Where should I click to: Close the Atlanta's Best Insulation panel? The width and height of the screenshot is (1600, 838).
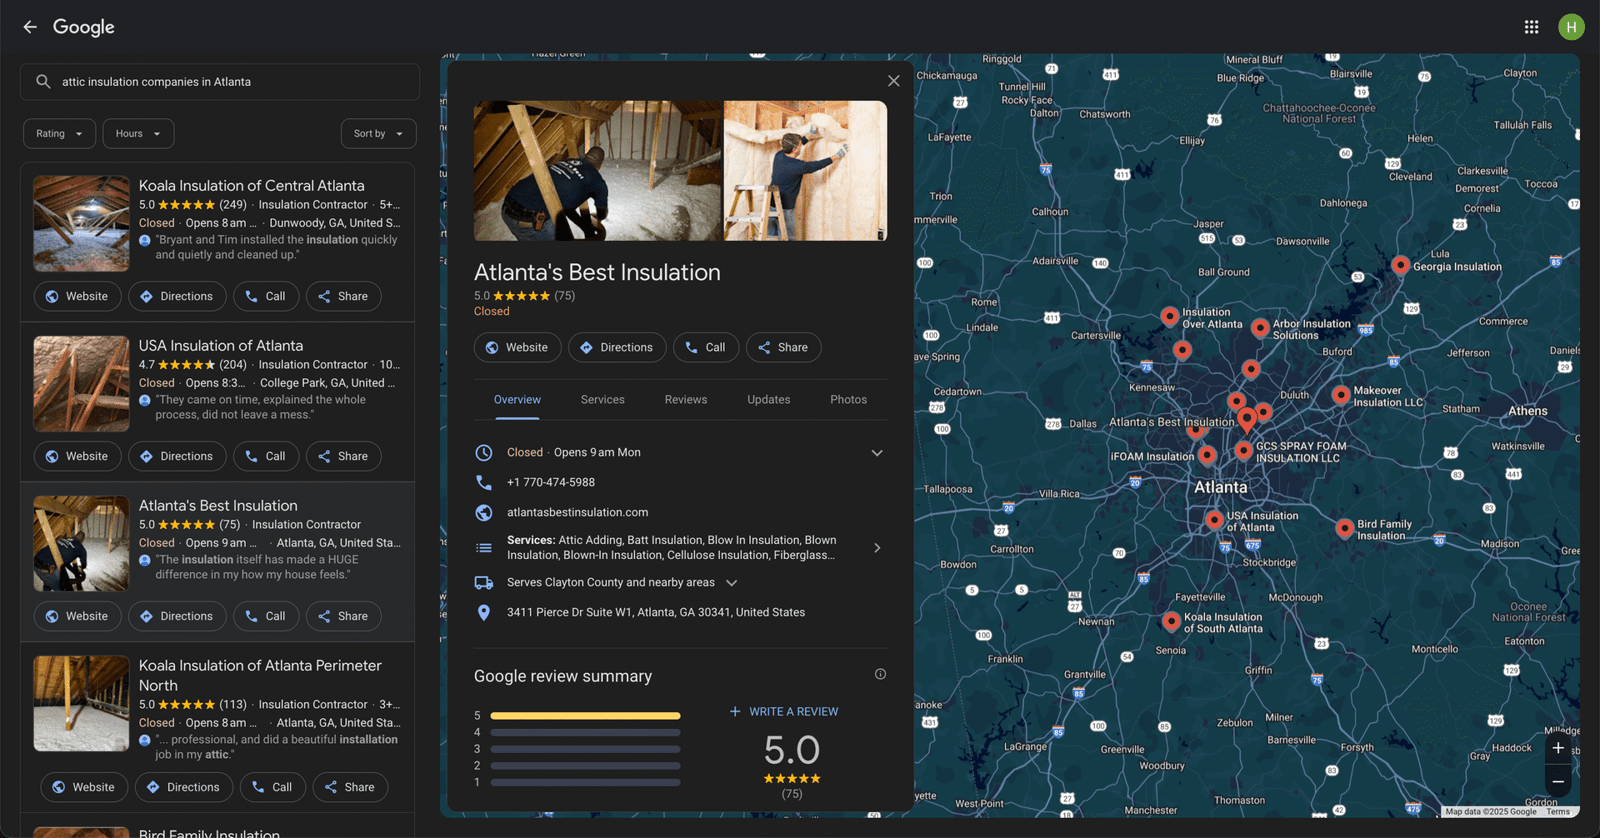(894, 81)
